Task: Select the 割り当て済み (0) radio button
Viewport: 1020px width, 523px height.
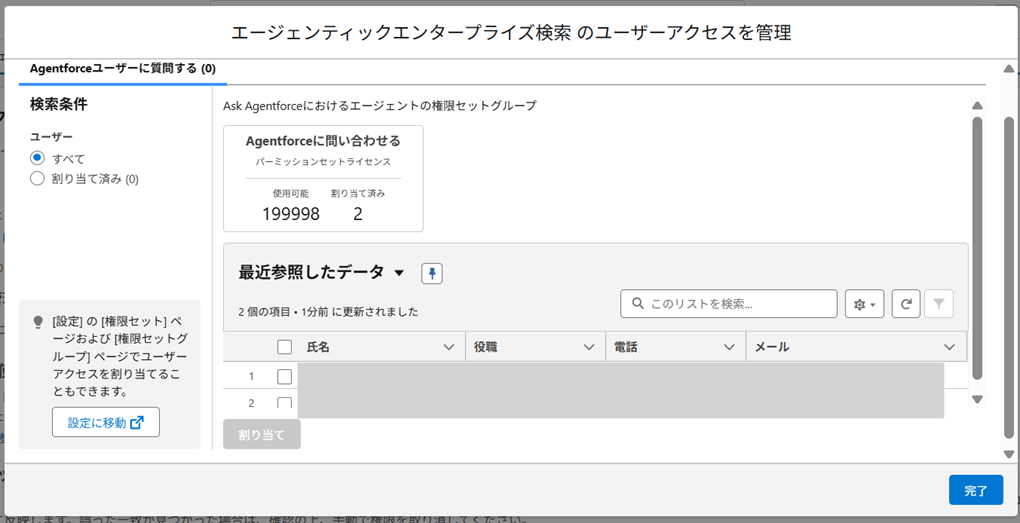Action: [x=37, y=178]
